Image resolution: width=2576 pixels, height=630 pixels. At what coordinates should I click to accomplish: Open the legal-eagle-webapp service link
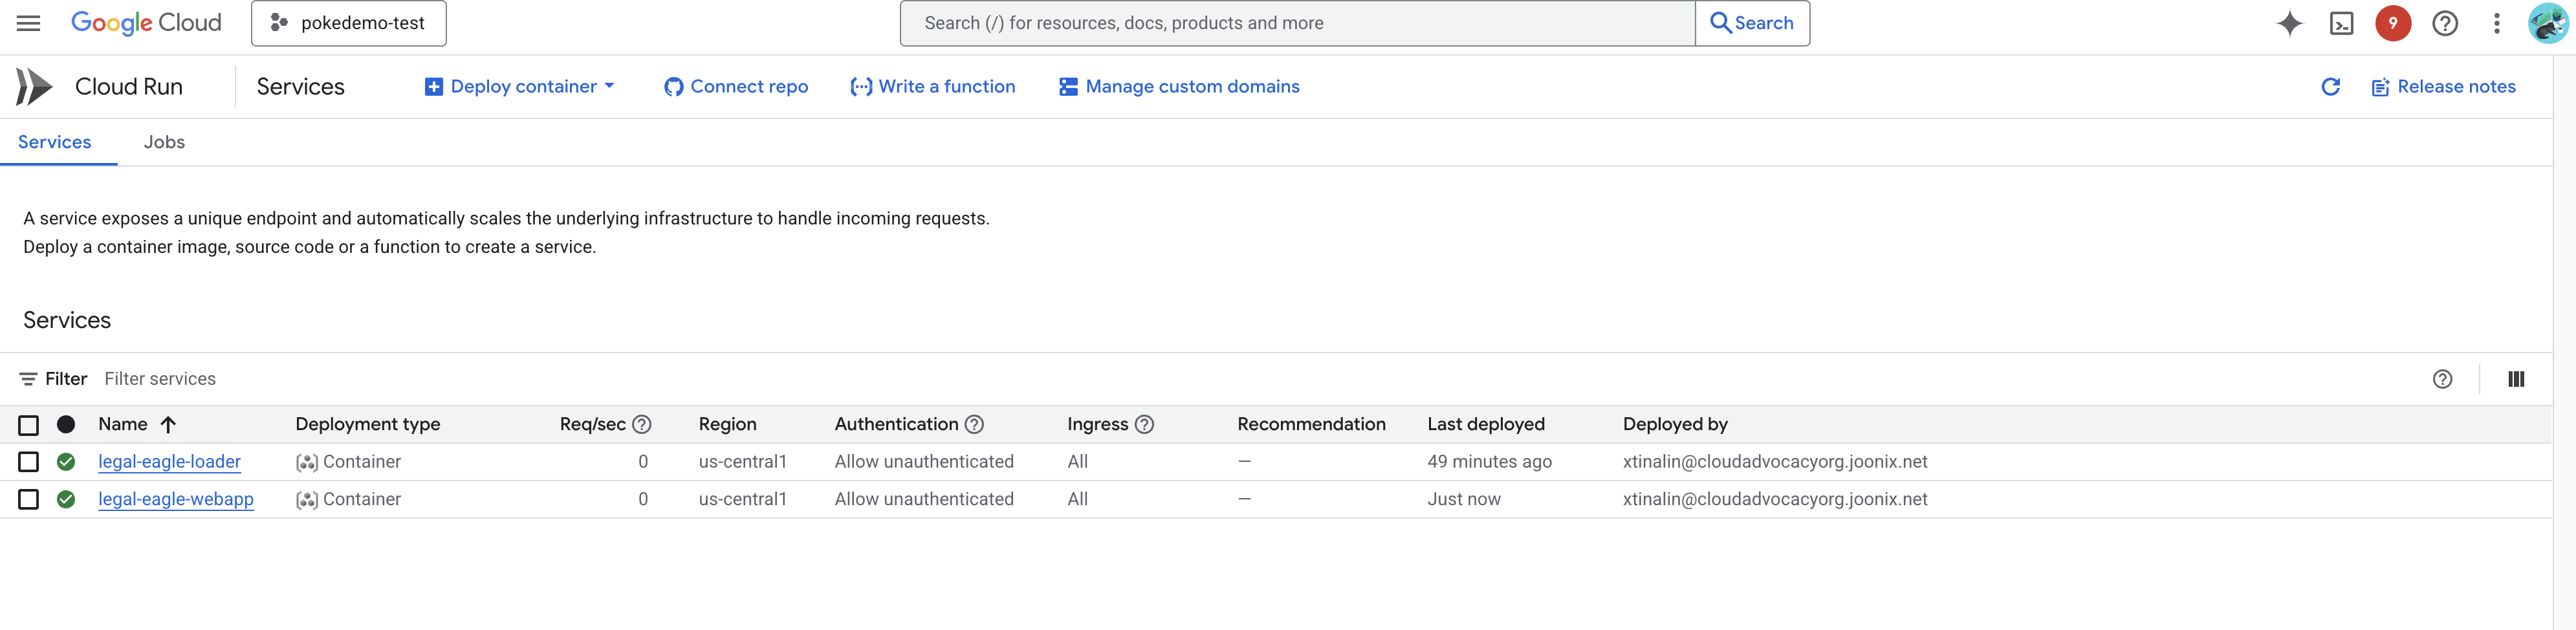[176, 499]
